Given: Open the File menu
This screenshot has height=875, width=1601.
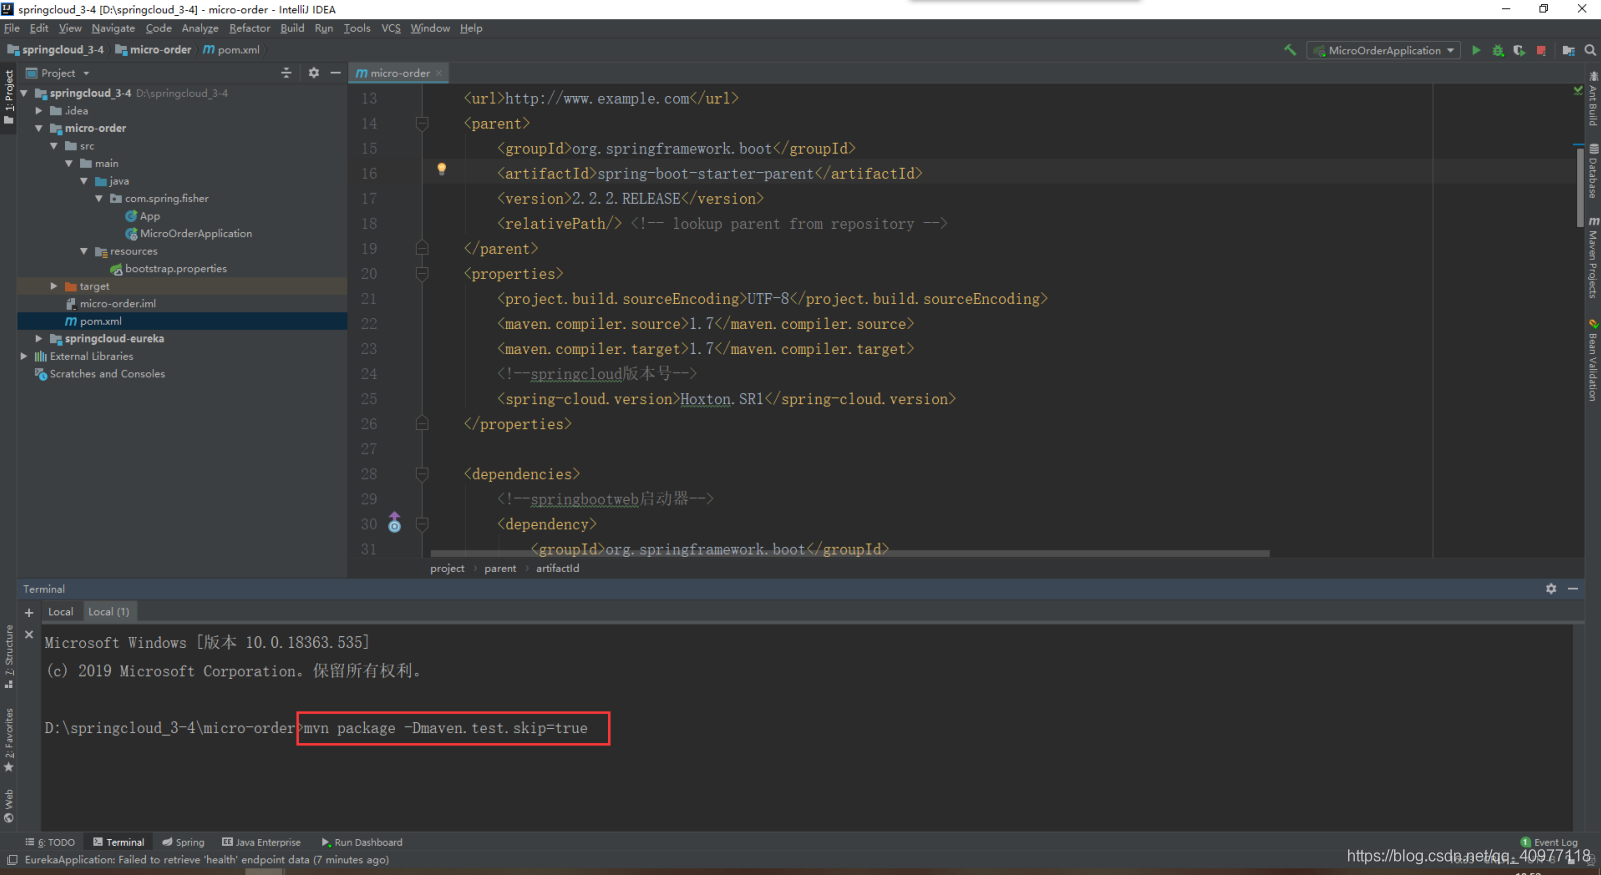Looking at the screenshot, I should [12, 28].
